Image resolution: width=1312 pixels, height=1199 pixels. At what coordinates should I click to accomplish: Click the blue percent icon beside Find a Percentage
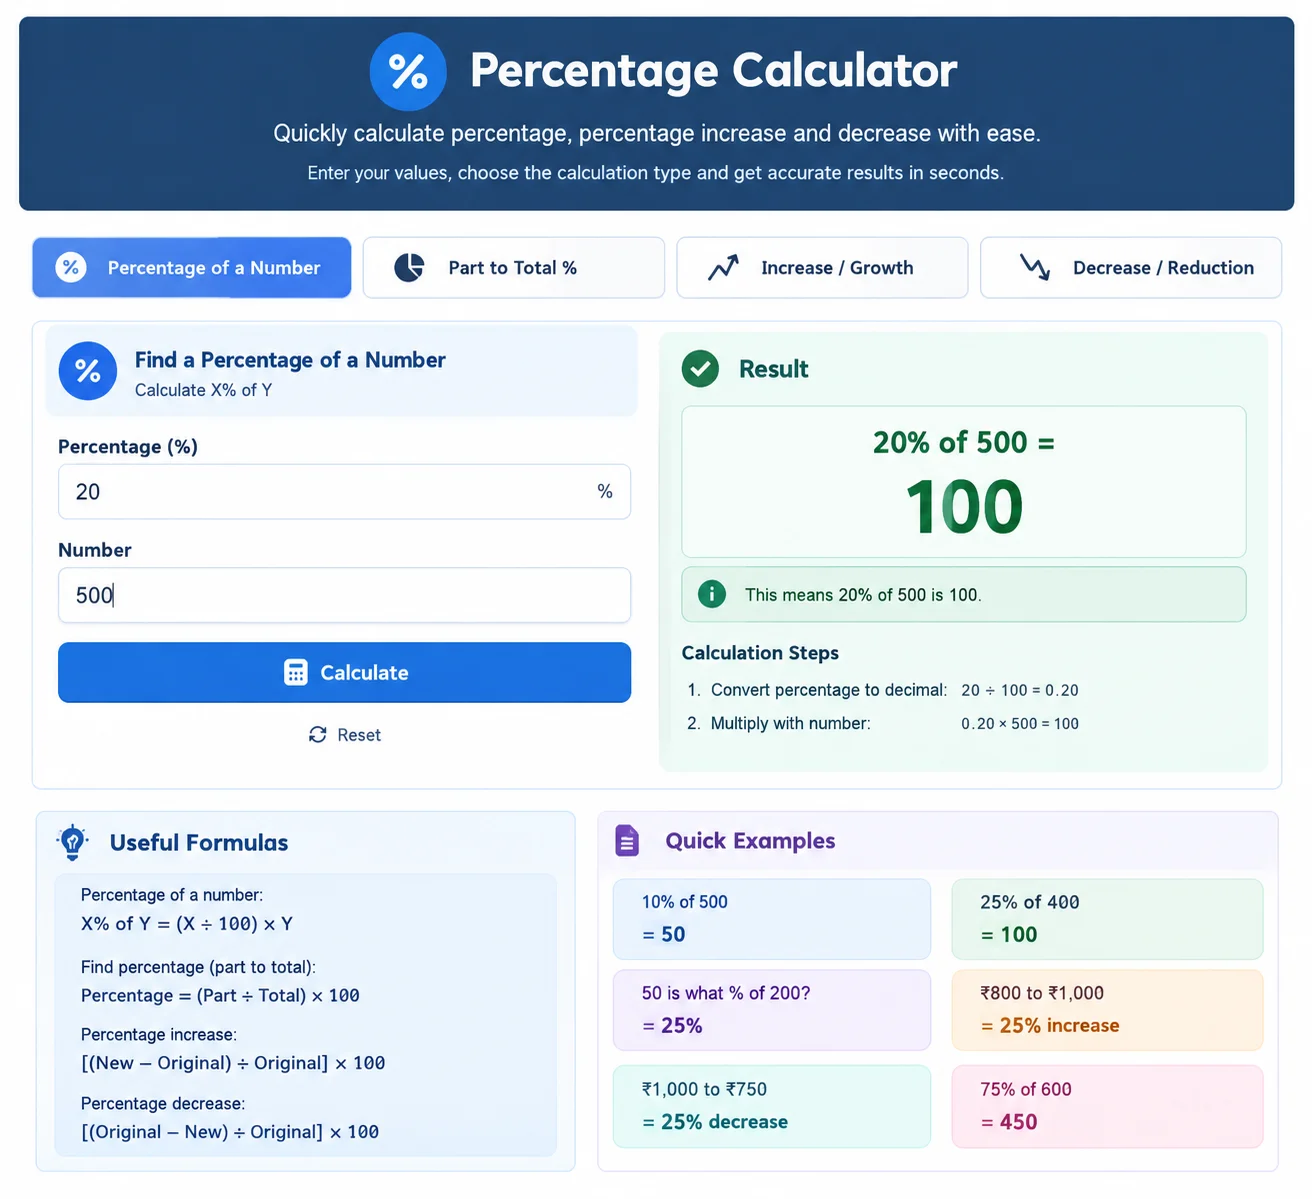click(88, 371)
